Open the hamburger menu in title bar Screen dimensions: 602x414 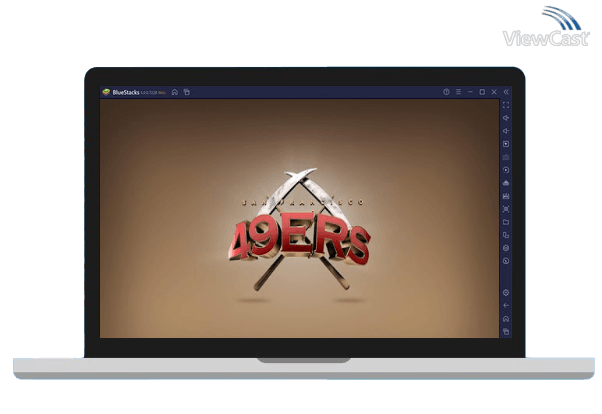tap(458, 92)
